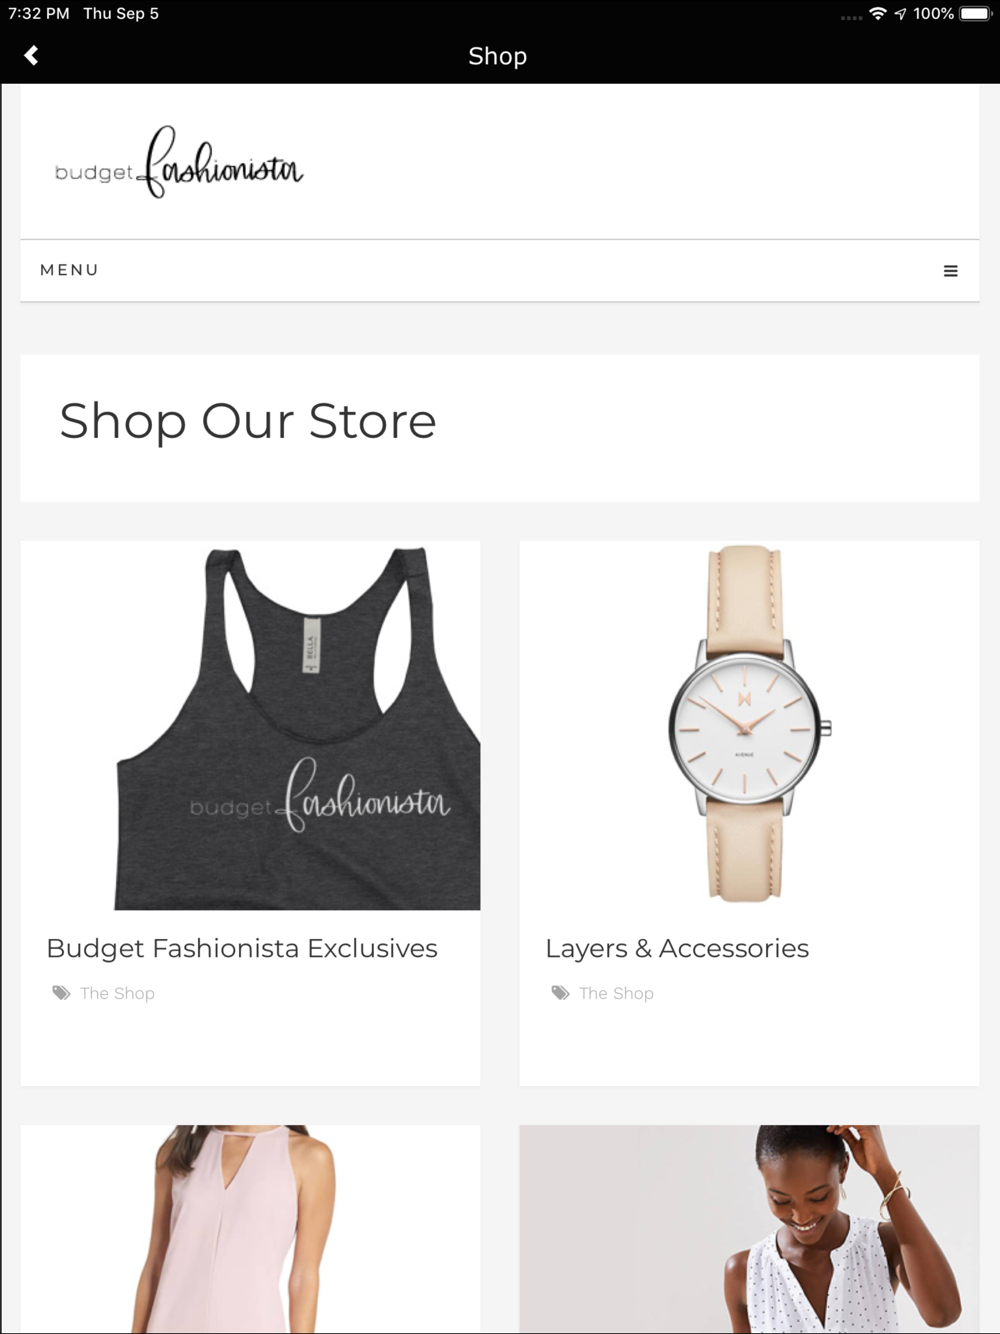Image resolution: width=1000 pixels, height=1334 pixels.
Task: Tap the Shop title in header
Action: click(x=498, y=56)
